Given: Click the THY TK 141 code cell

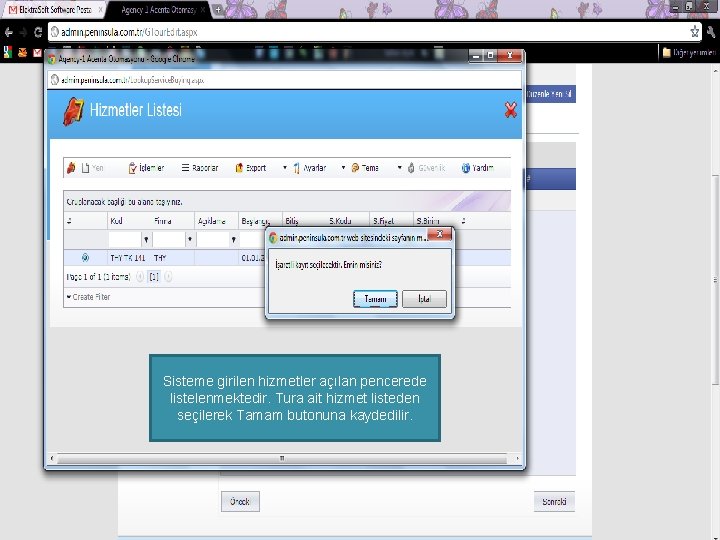Looking at the screenshot, I should click(x=128, y=258).
